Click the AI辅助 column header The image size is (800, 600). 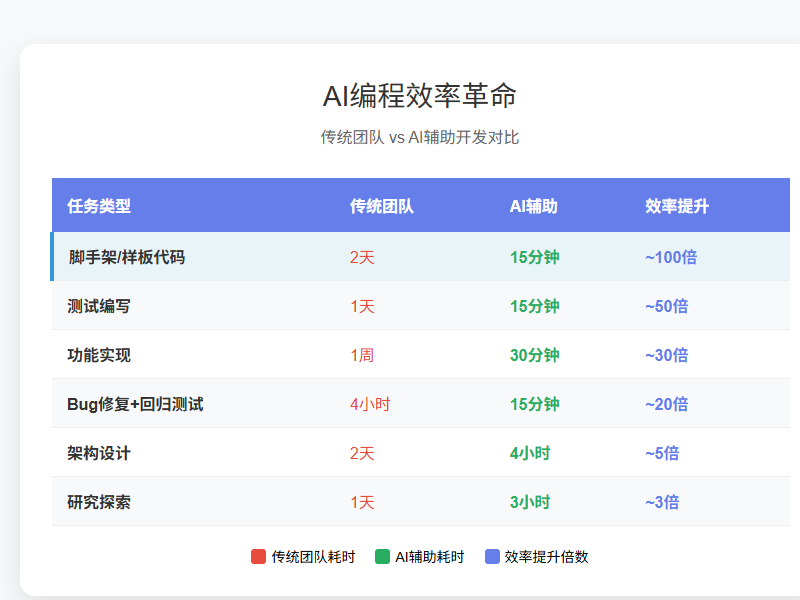pyautogui.click(x=530, y=207)
